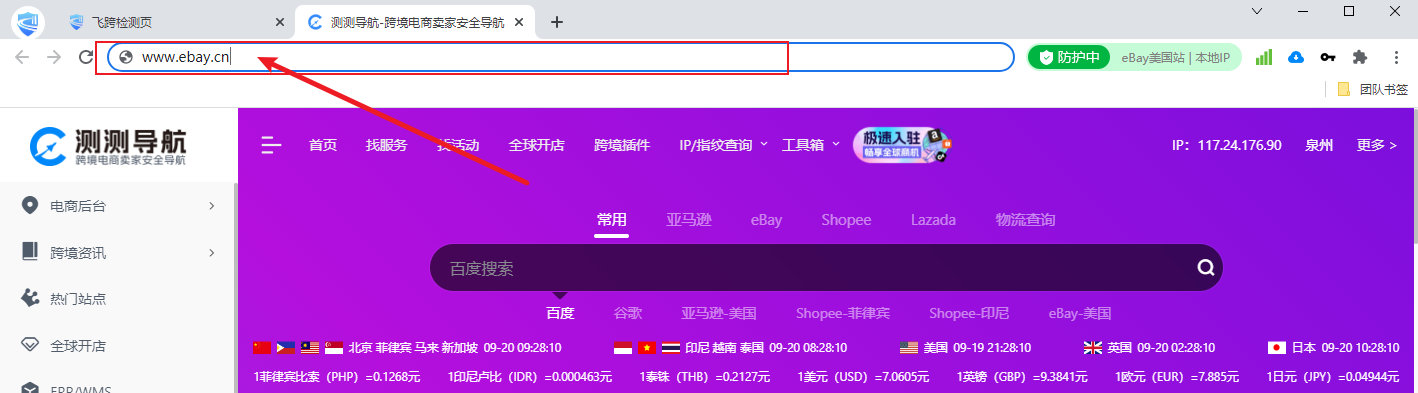Viewport: 1418px width, 393px height.
Task: Click the browser reload icon
Action: pyautogui.click(x=86, y=57)
